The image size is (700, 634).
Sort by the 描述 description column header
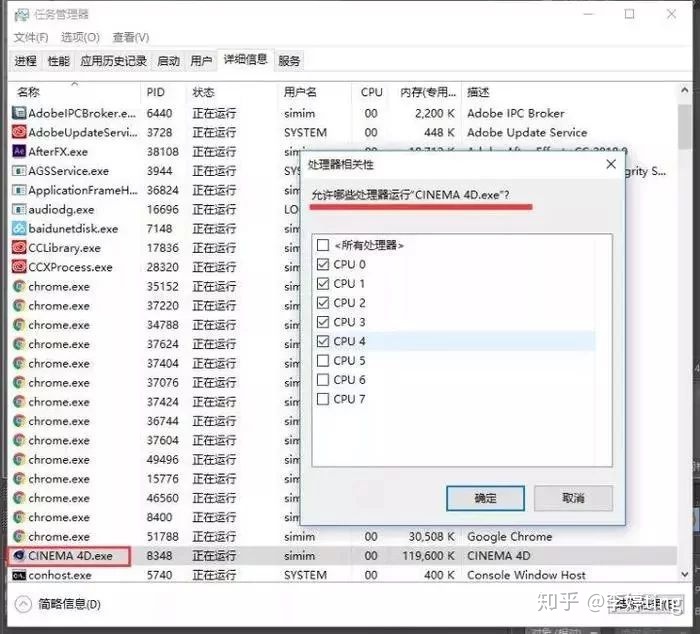(570, 92)
